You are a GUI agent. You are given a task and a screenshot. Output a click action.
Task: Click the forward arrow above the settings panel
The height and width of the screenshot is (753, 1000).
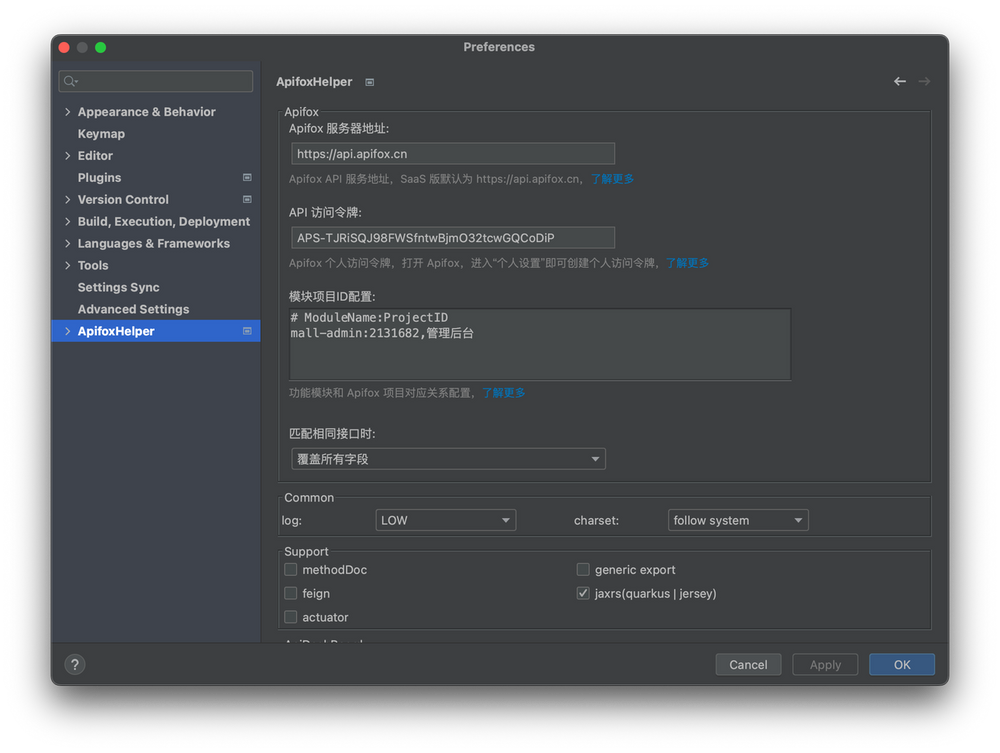[923, 81]
